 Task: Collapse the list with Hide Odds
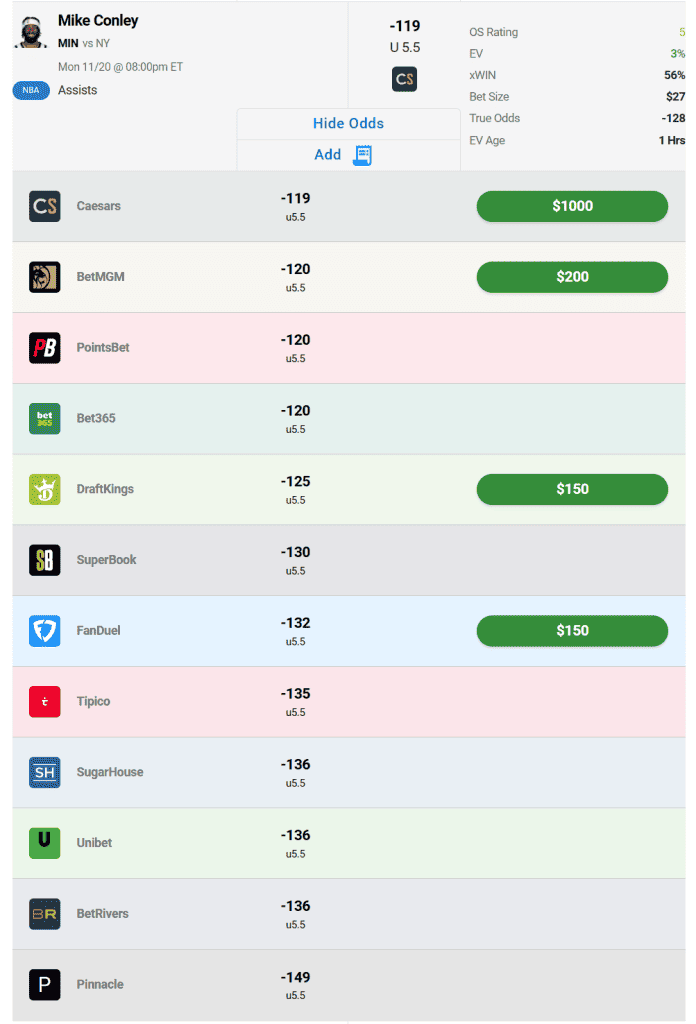(348, 124)
